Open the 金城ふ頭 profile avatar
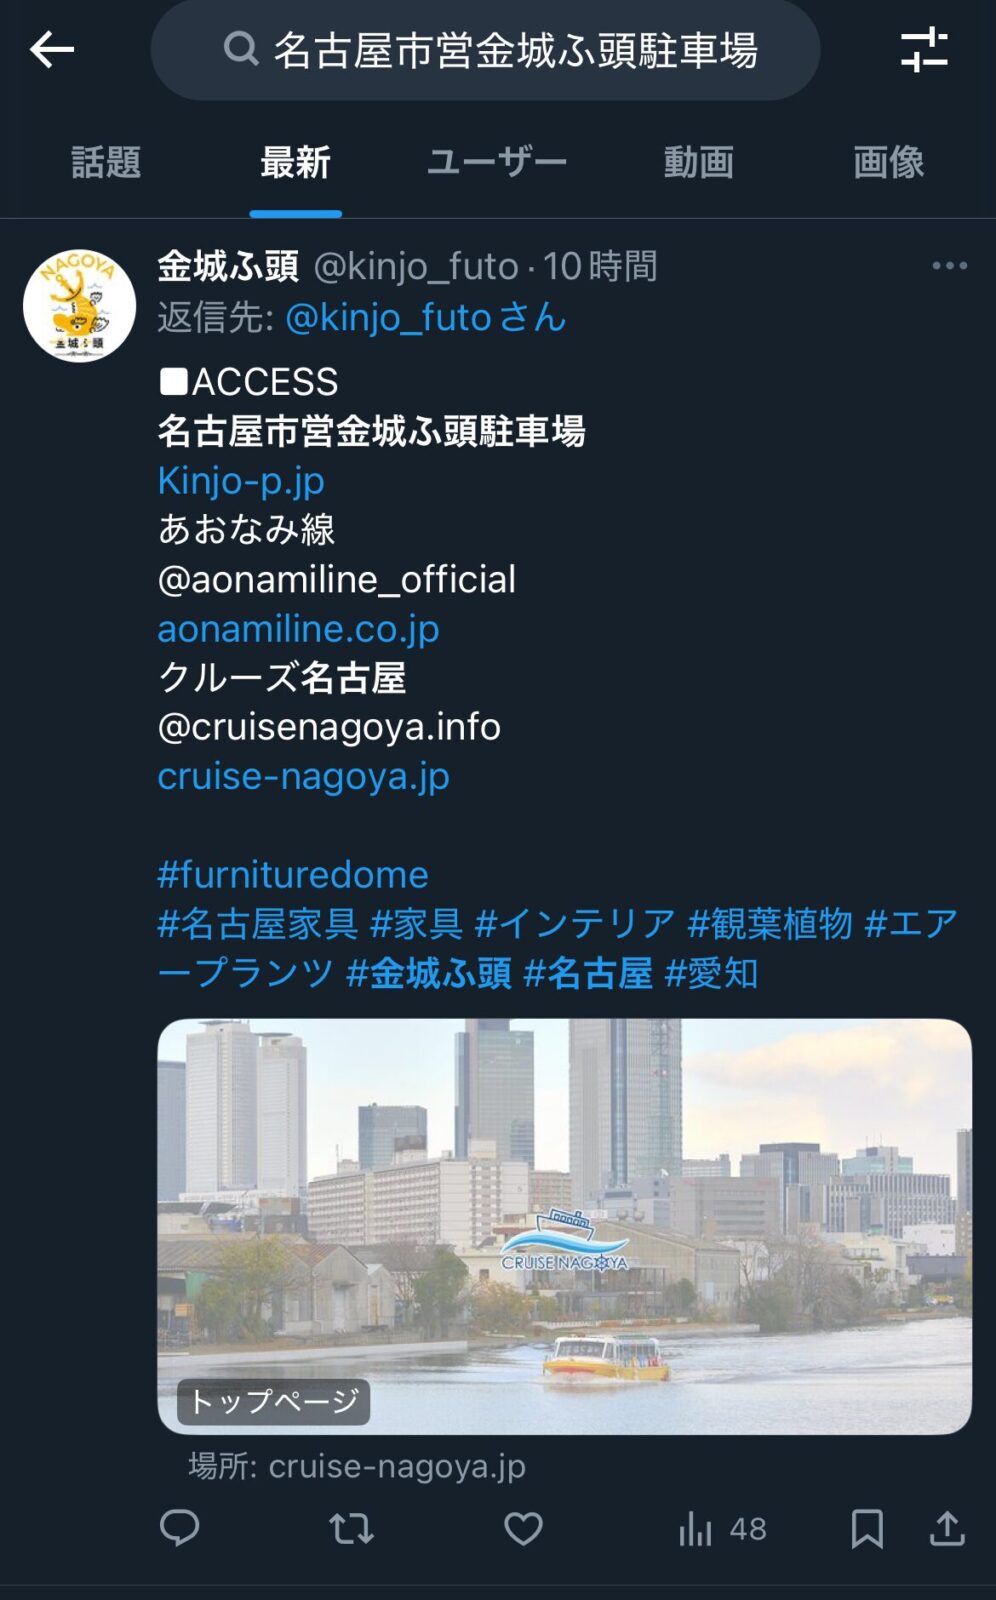 [x=79, y=306]
